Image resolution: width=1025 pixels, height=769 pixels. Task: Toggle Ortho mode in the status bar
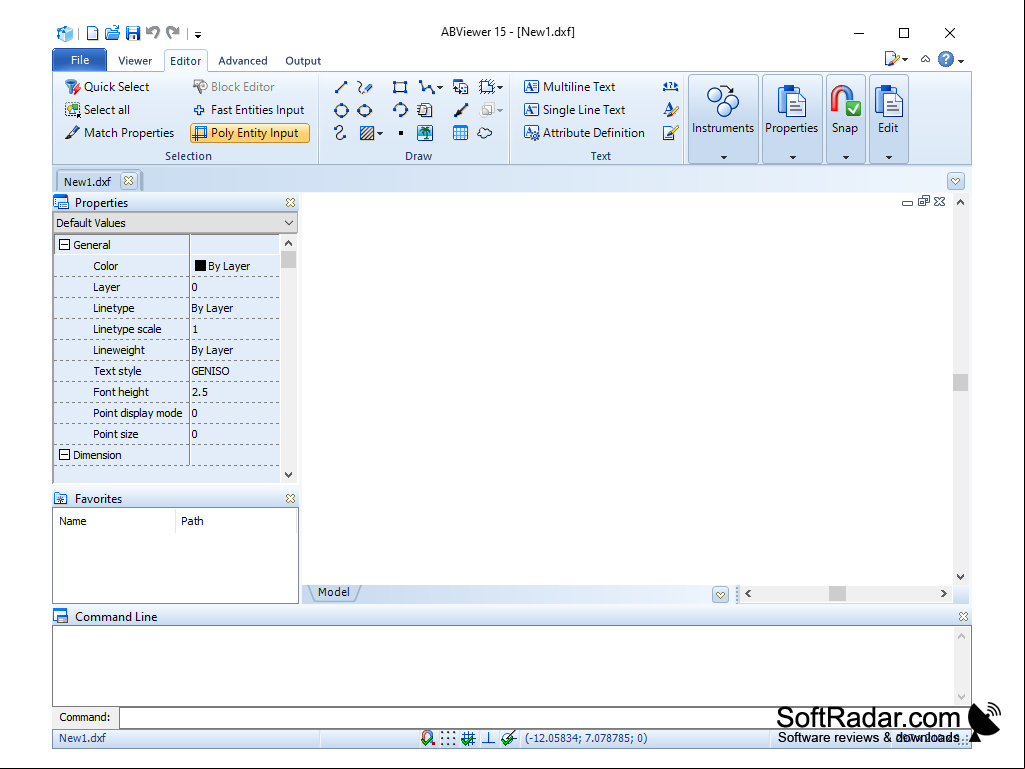pos(488,738)
